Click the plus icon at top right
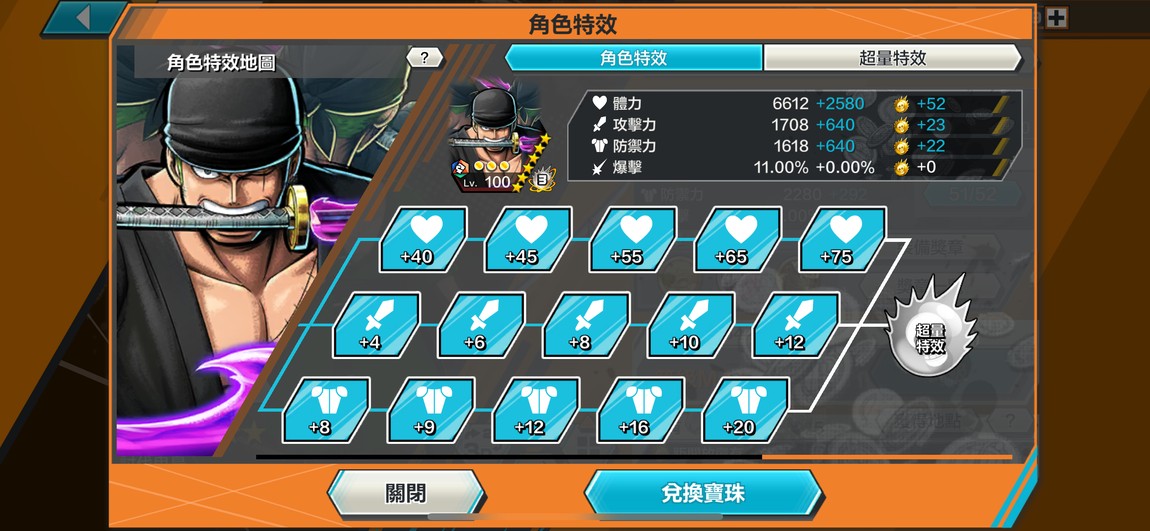 pos(1056,18)
